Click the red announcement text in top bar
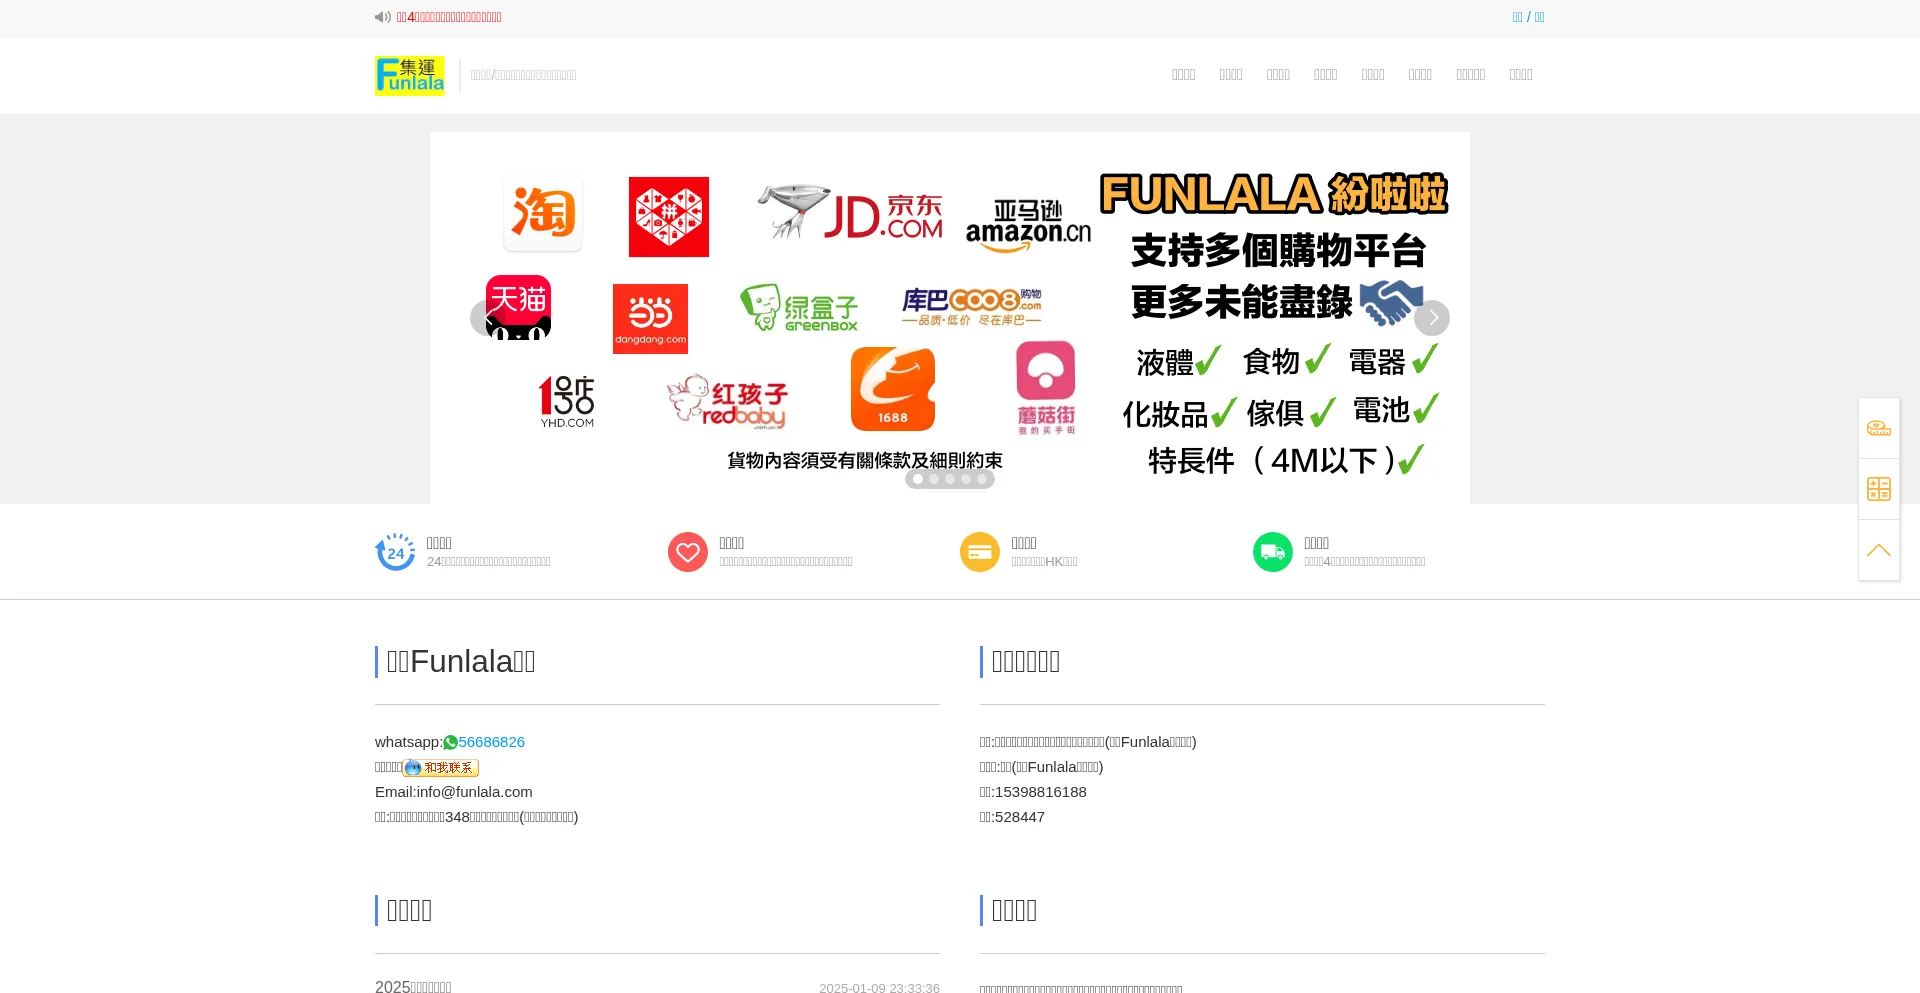 (x=449, y=17)
